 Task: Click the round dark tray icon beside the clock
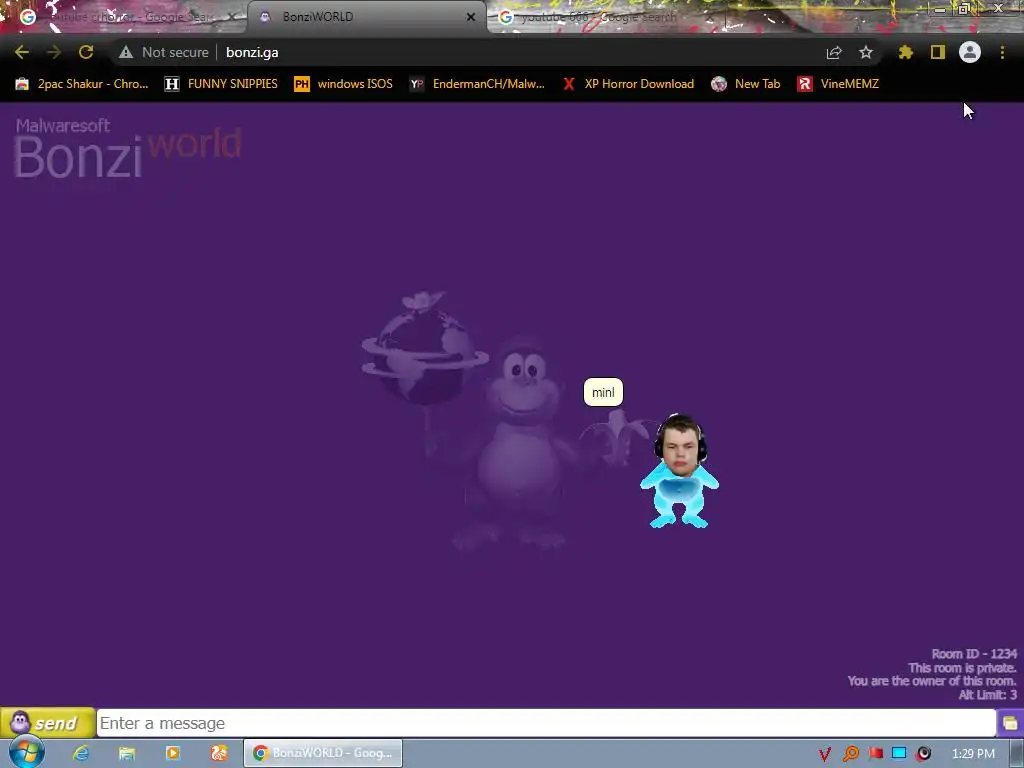point(923,754)
